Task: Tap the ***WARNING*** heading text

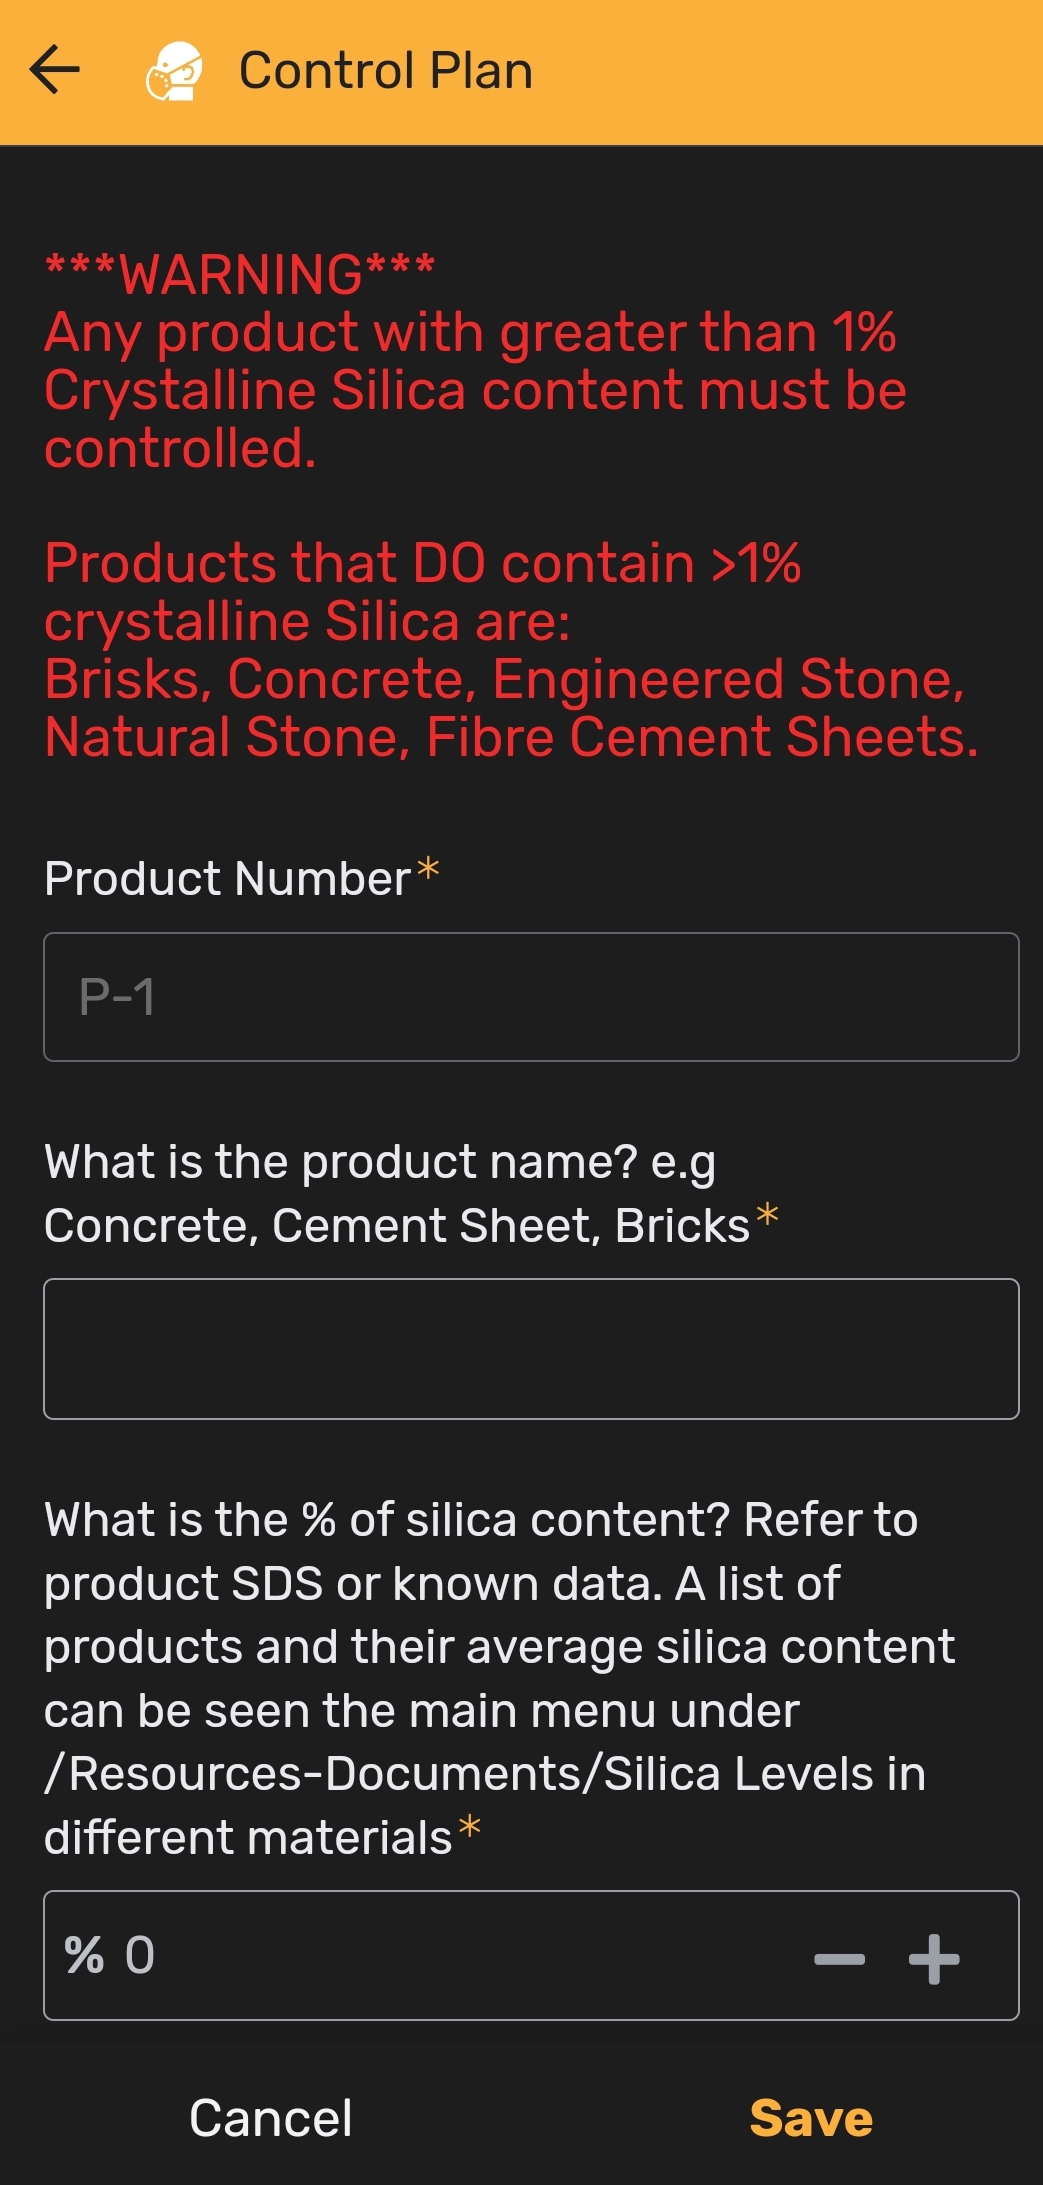Action: point(240,274)
